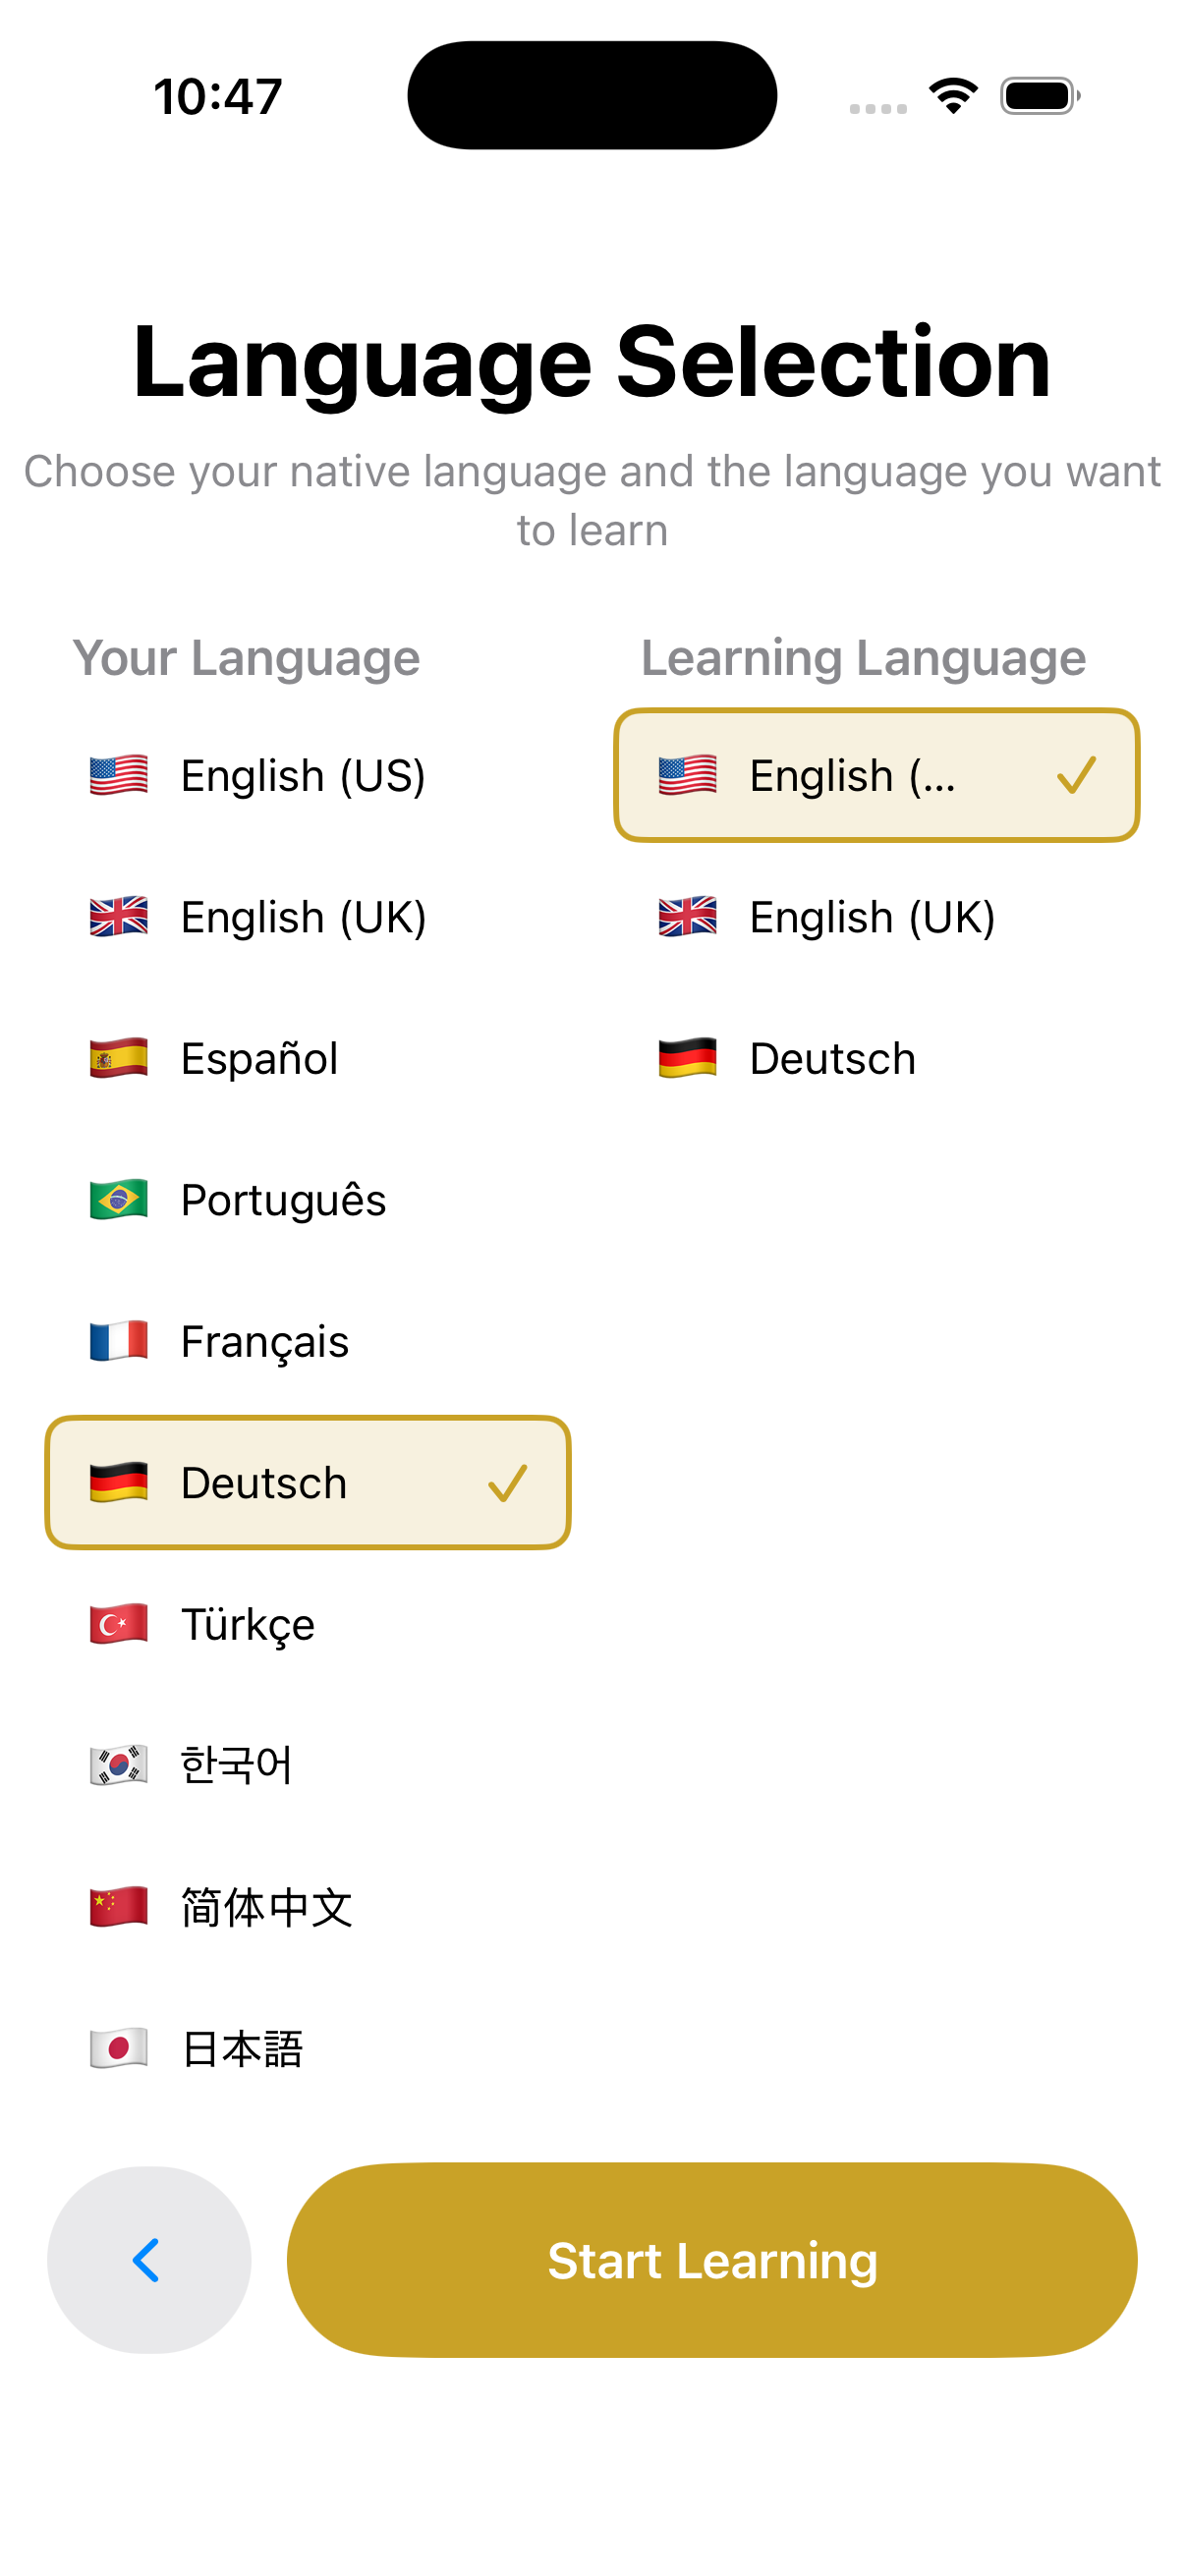Click the UK flag next to English (UK)
This screenshot has height=2576, width=1185.
117,917
